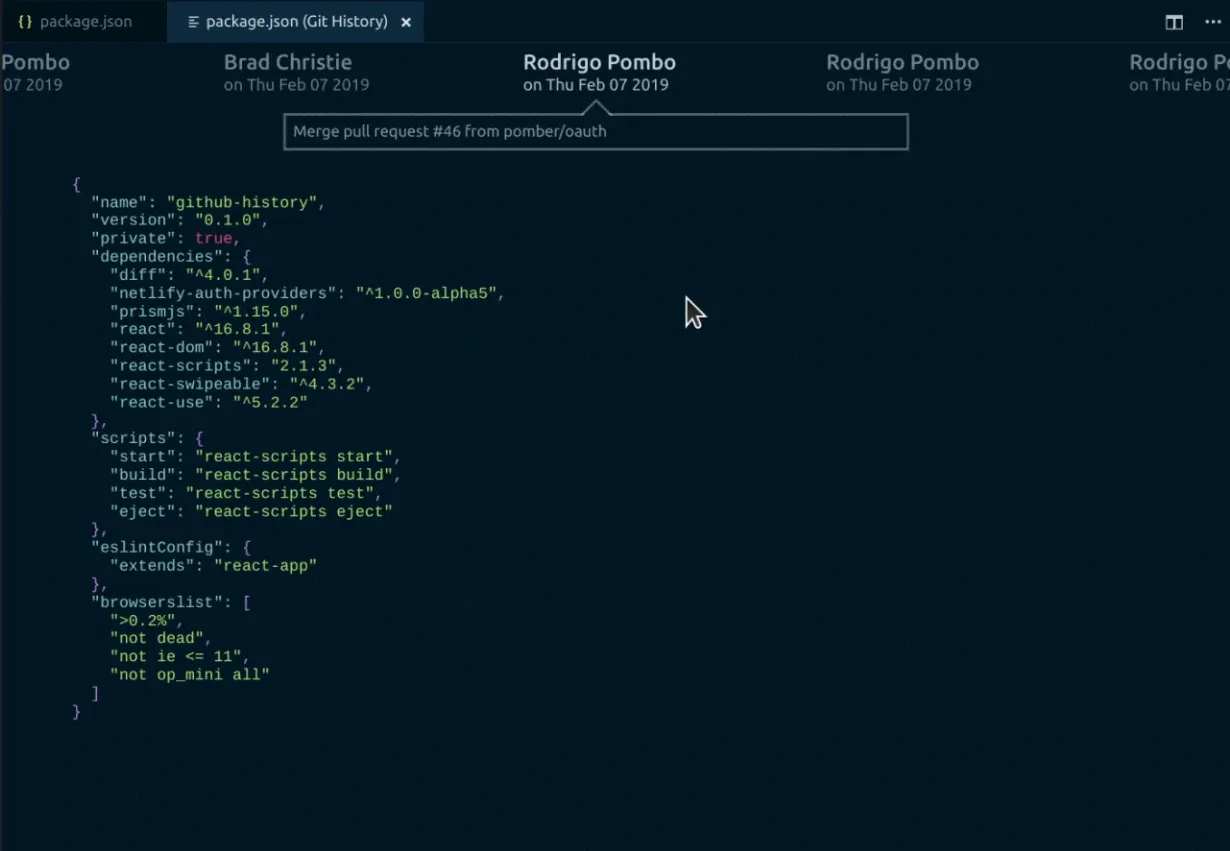This screenshot has height=851, width=1230.
Task: Open the more actions ellipsis menu
Action: tap(1212, 21)
